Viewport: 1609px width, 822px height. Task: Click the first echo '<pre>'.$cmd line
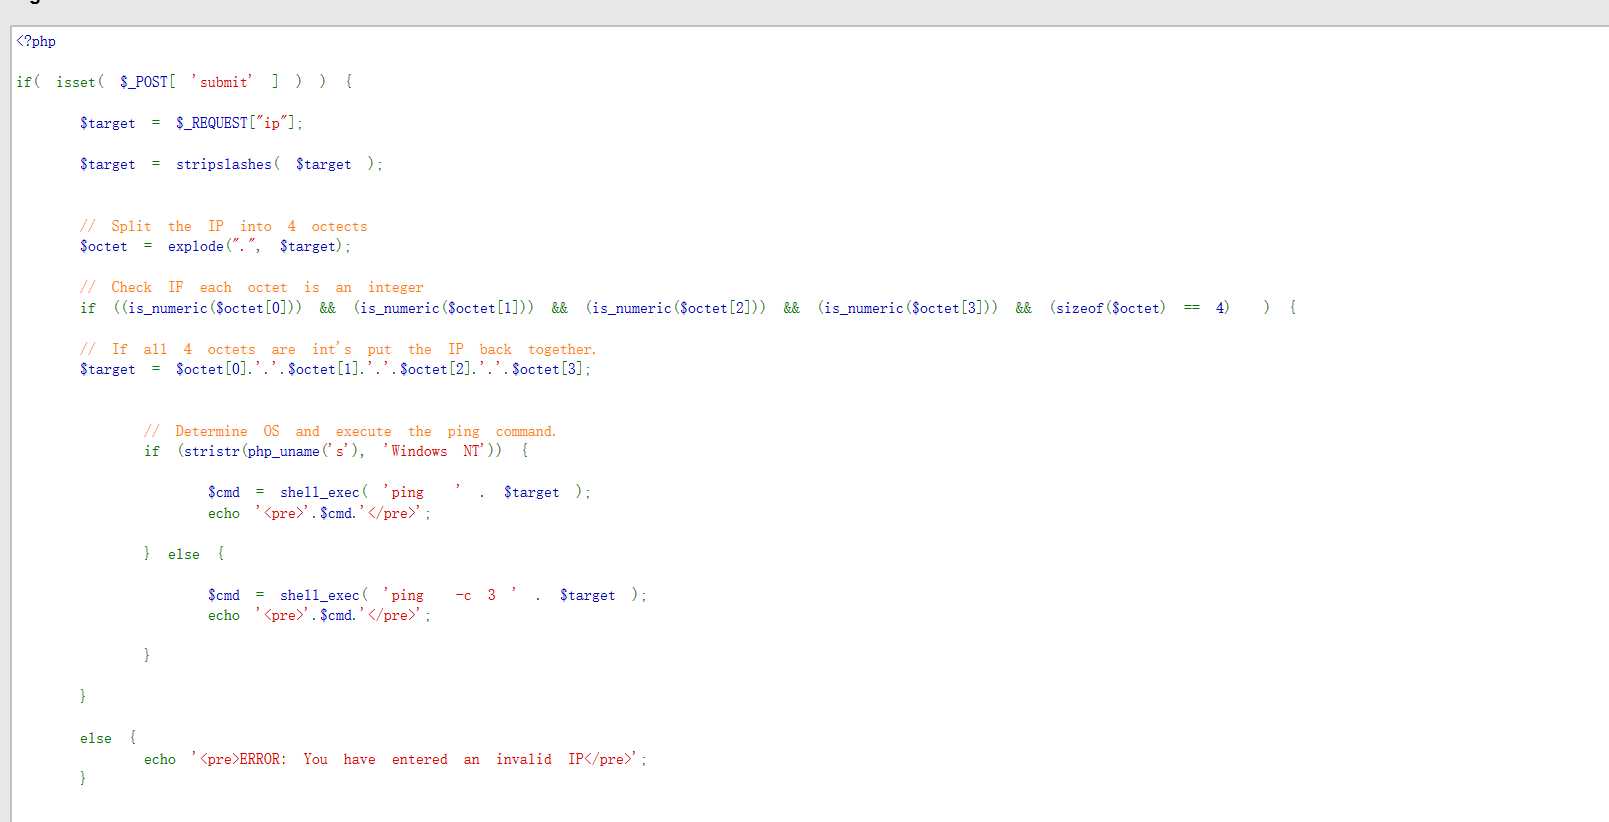tap(319, 513)
